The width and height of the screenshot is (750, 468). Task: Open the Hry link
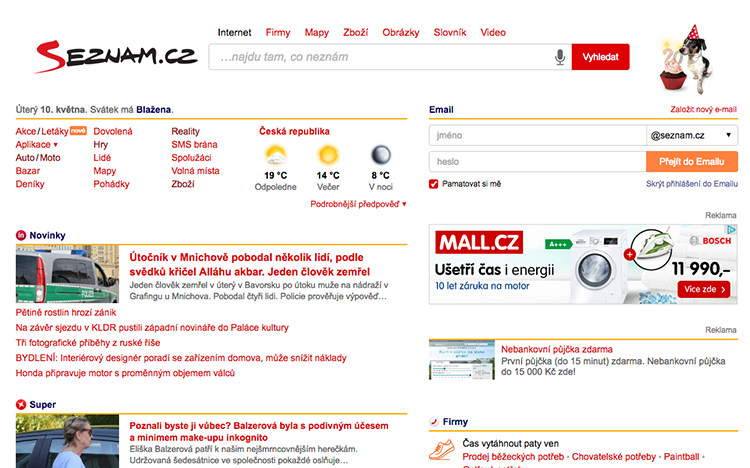(x=101, y=145)
